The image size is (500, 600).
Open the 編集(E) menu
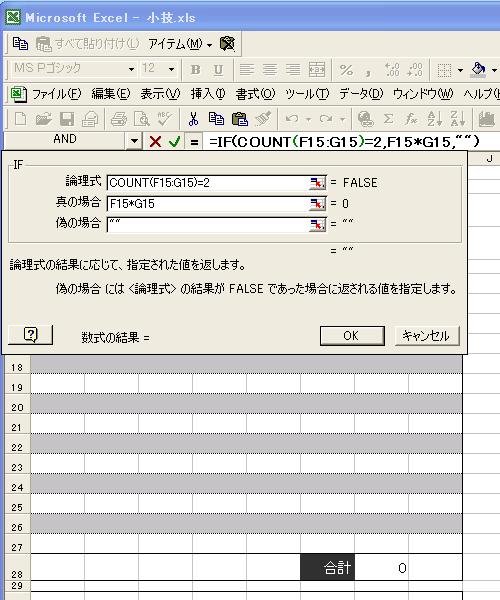[x=111, y=94]
